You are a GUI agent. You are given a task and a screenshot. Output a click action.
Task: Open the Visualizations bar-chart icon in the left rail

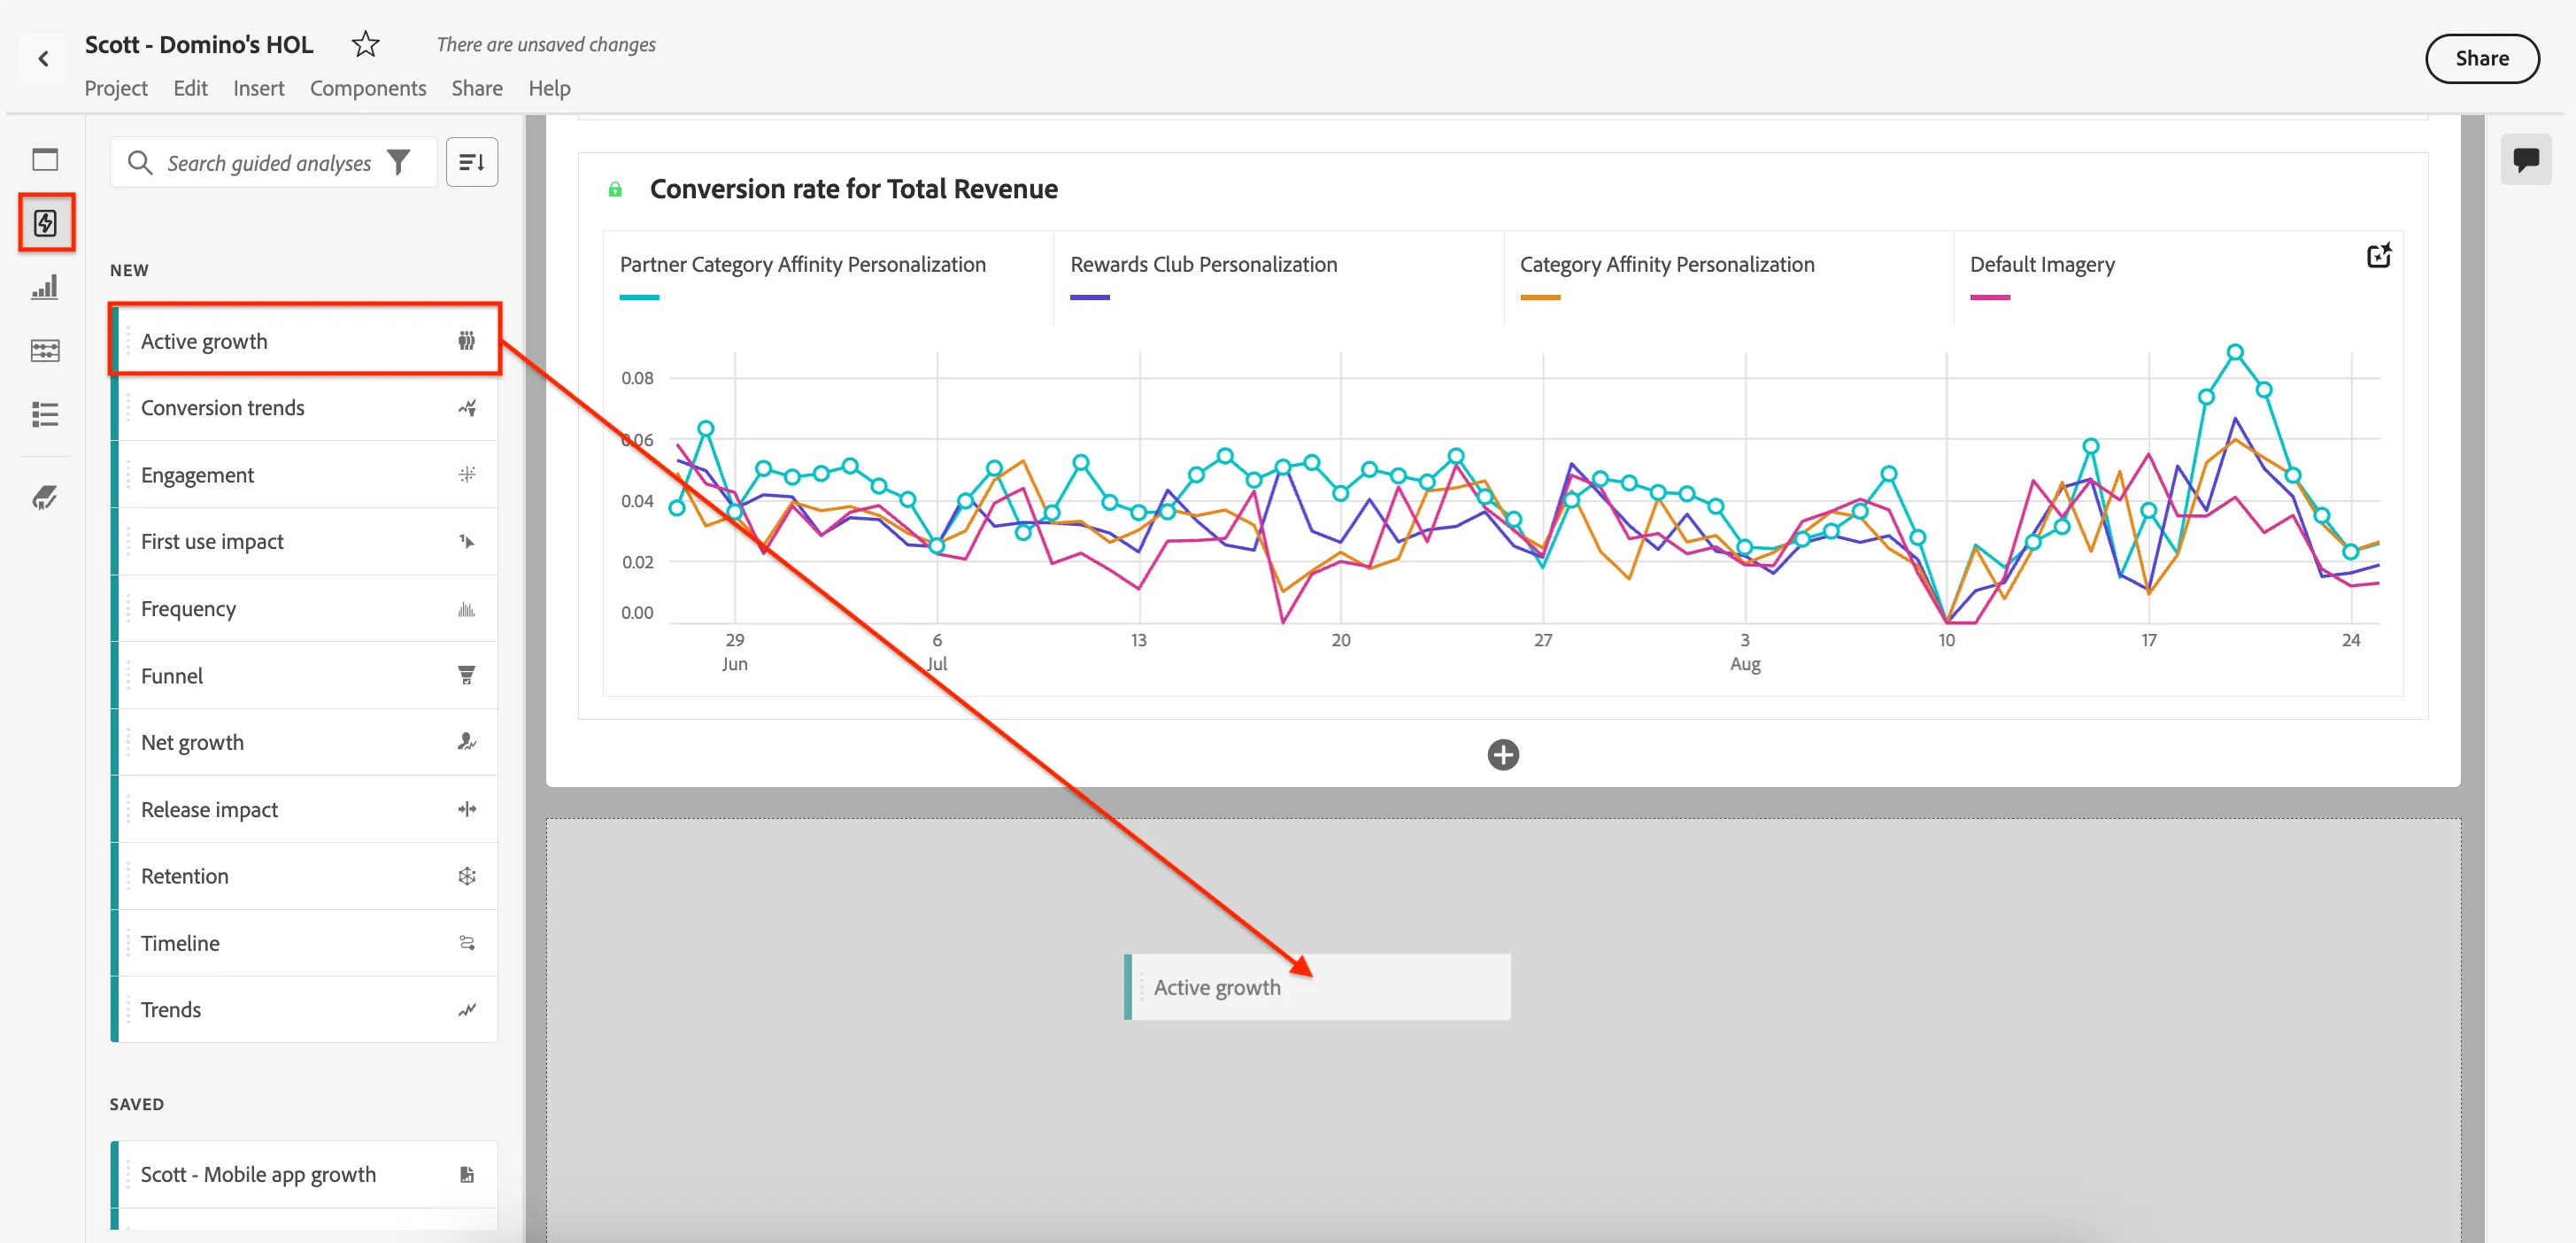click(45, 287)
